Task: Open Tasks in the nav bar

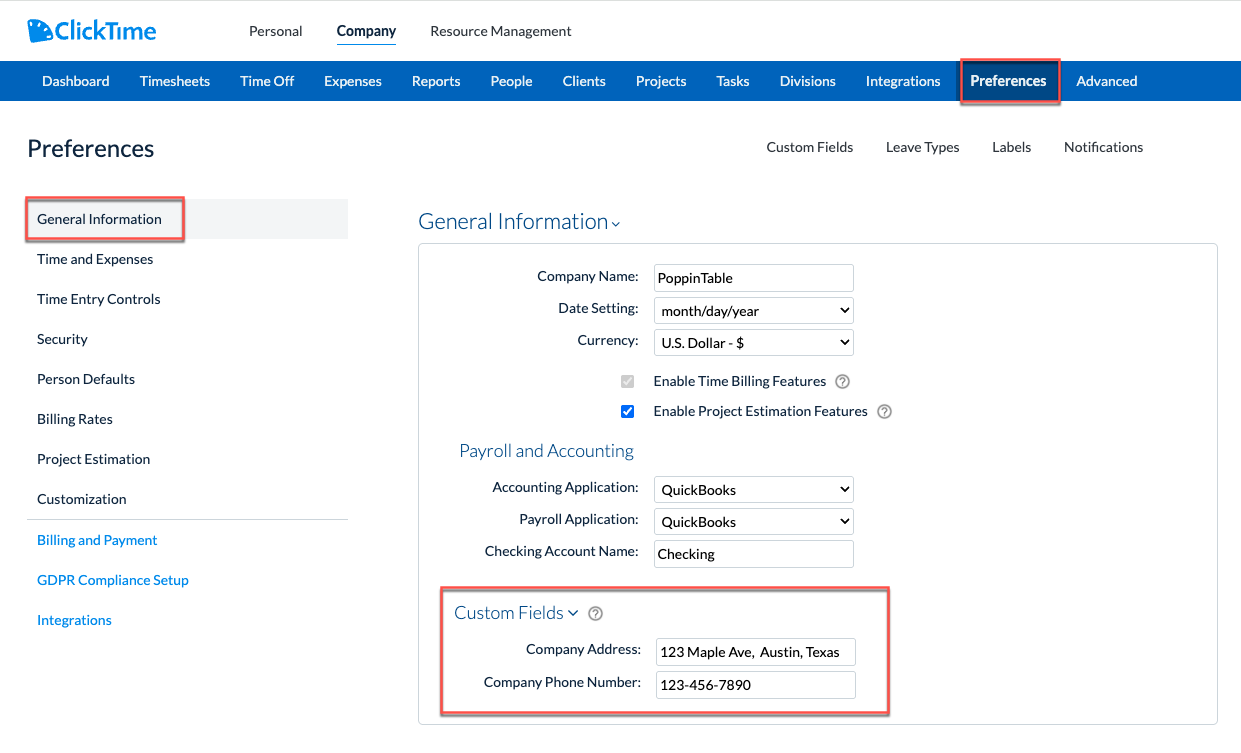Action: click(x=733, y=81)
